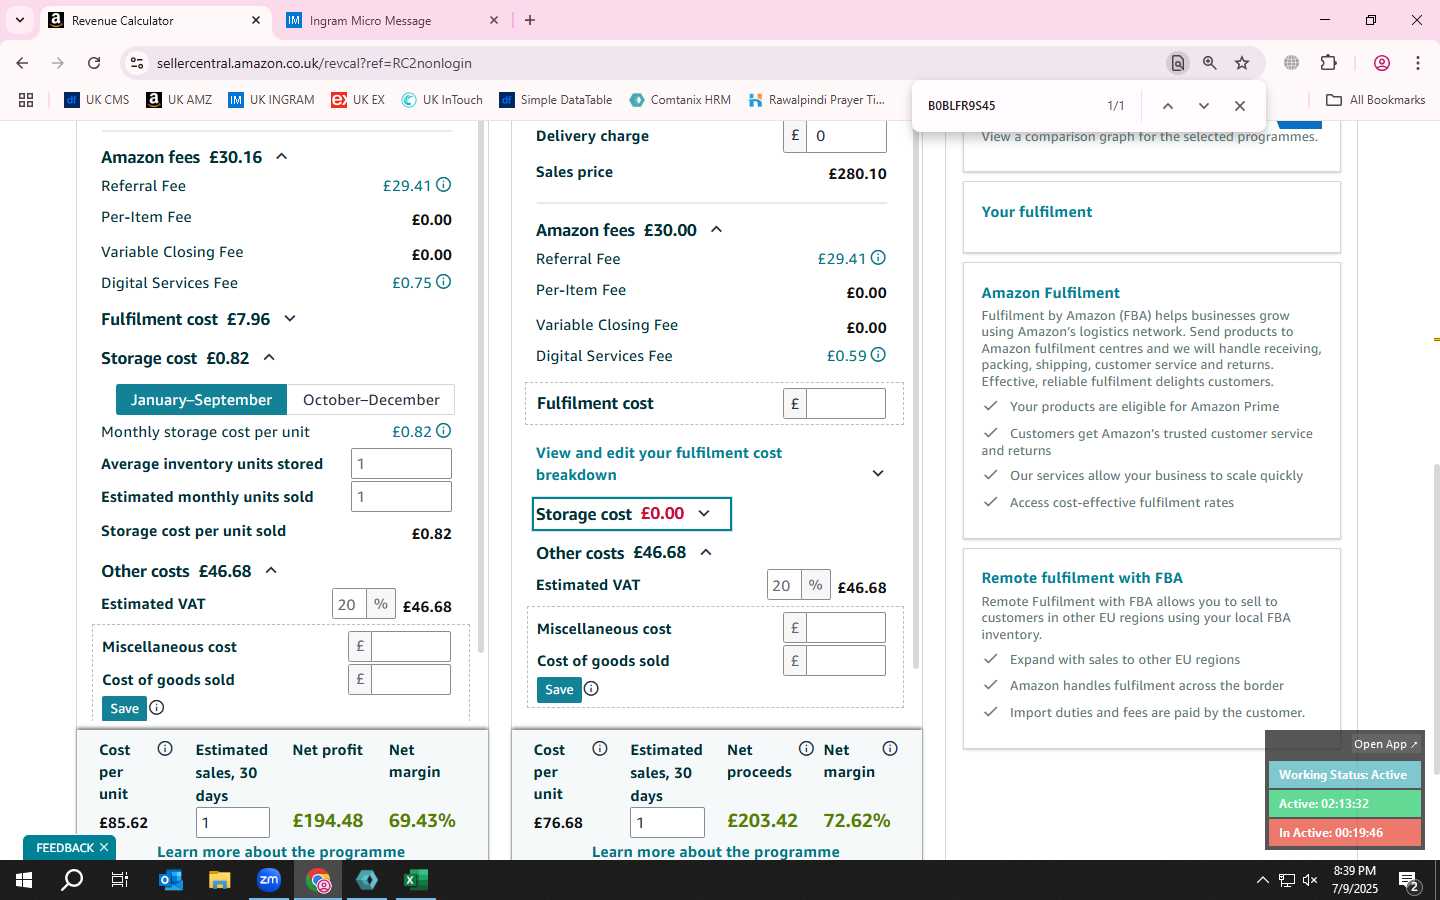This screenshot has width=1440, height=900.
Task: Open Chrome's three-dot menu
Action: click(x=1418, y=63)
